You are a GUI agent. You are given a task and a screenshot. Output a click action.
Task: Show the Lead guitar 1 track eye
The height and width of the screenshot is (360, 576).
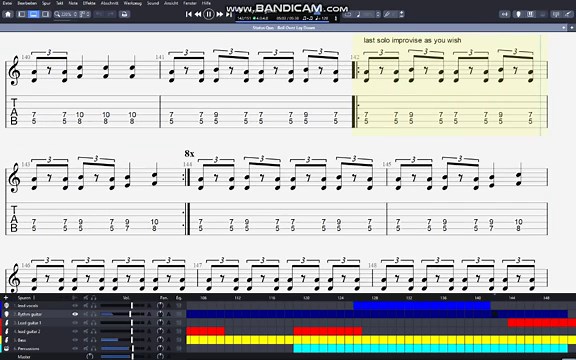click(x=75, y=323)
